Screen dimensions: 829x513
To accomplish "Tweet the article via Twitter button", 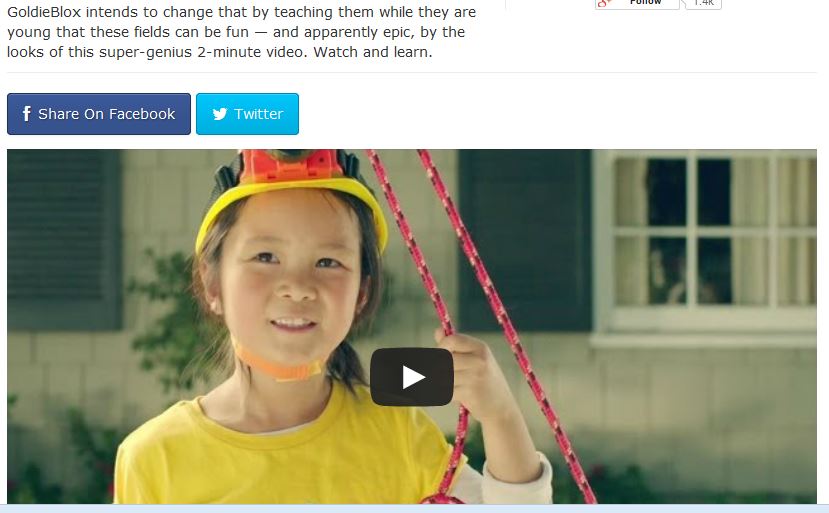I will pos(247,114).
